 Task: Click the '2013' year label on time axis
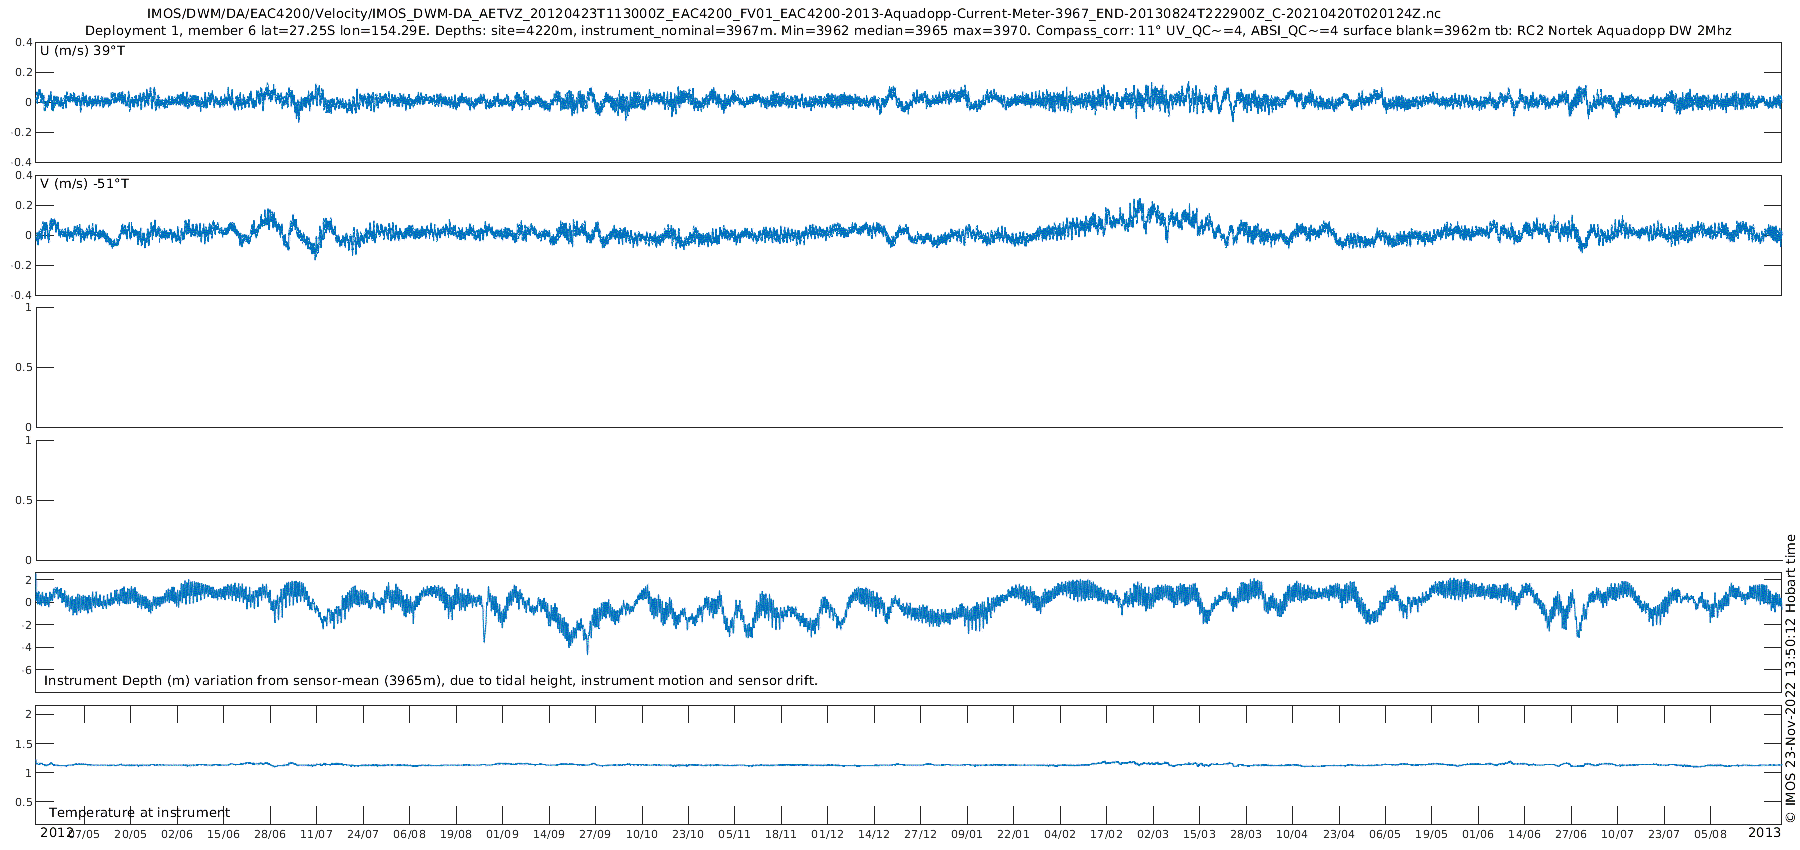(x=1764, y=832)
